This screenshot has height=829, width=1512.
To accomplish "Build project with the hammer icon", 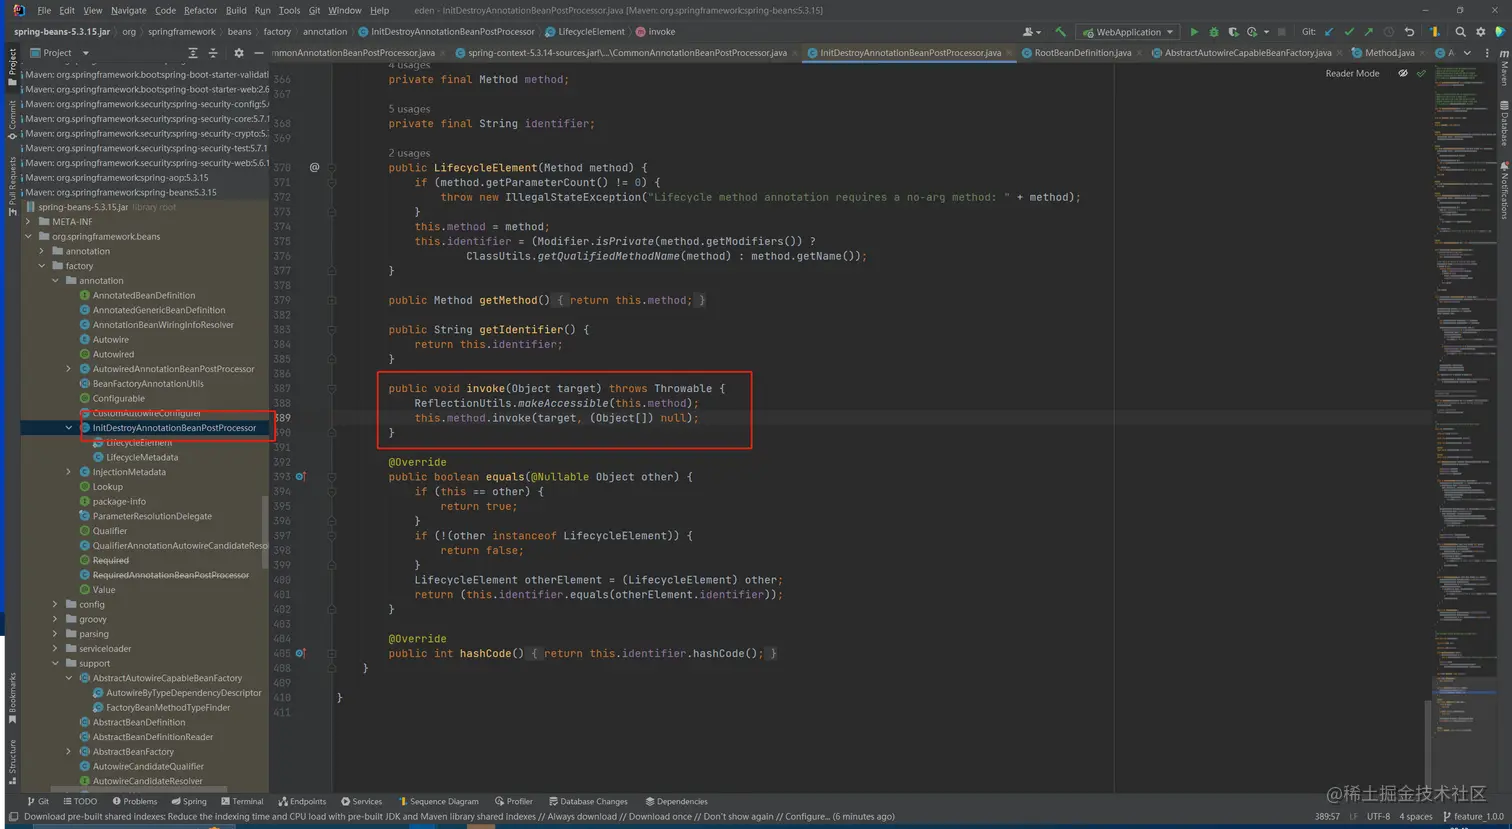I will tap(1060, 32).
